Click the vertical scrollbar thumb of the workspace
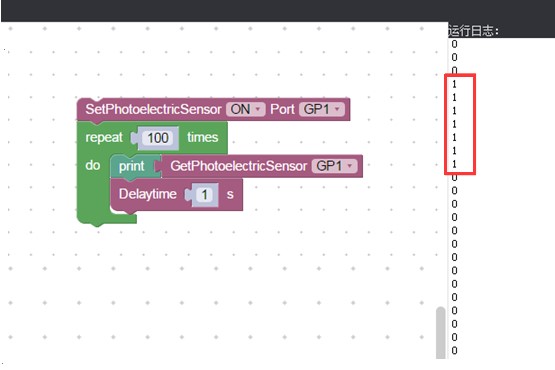The height and width of the screenshot is (370, 555). pos(441,333)
